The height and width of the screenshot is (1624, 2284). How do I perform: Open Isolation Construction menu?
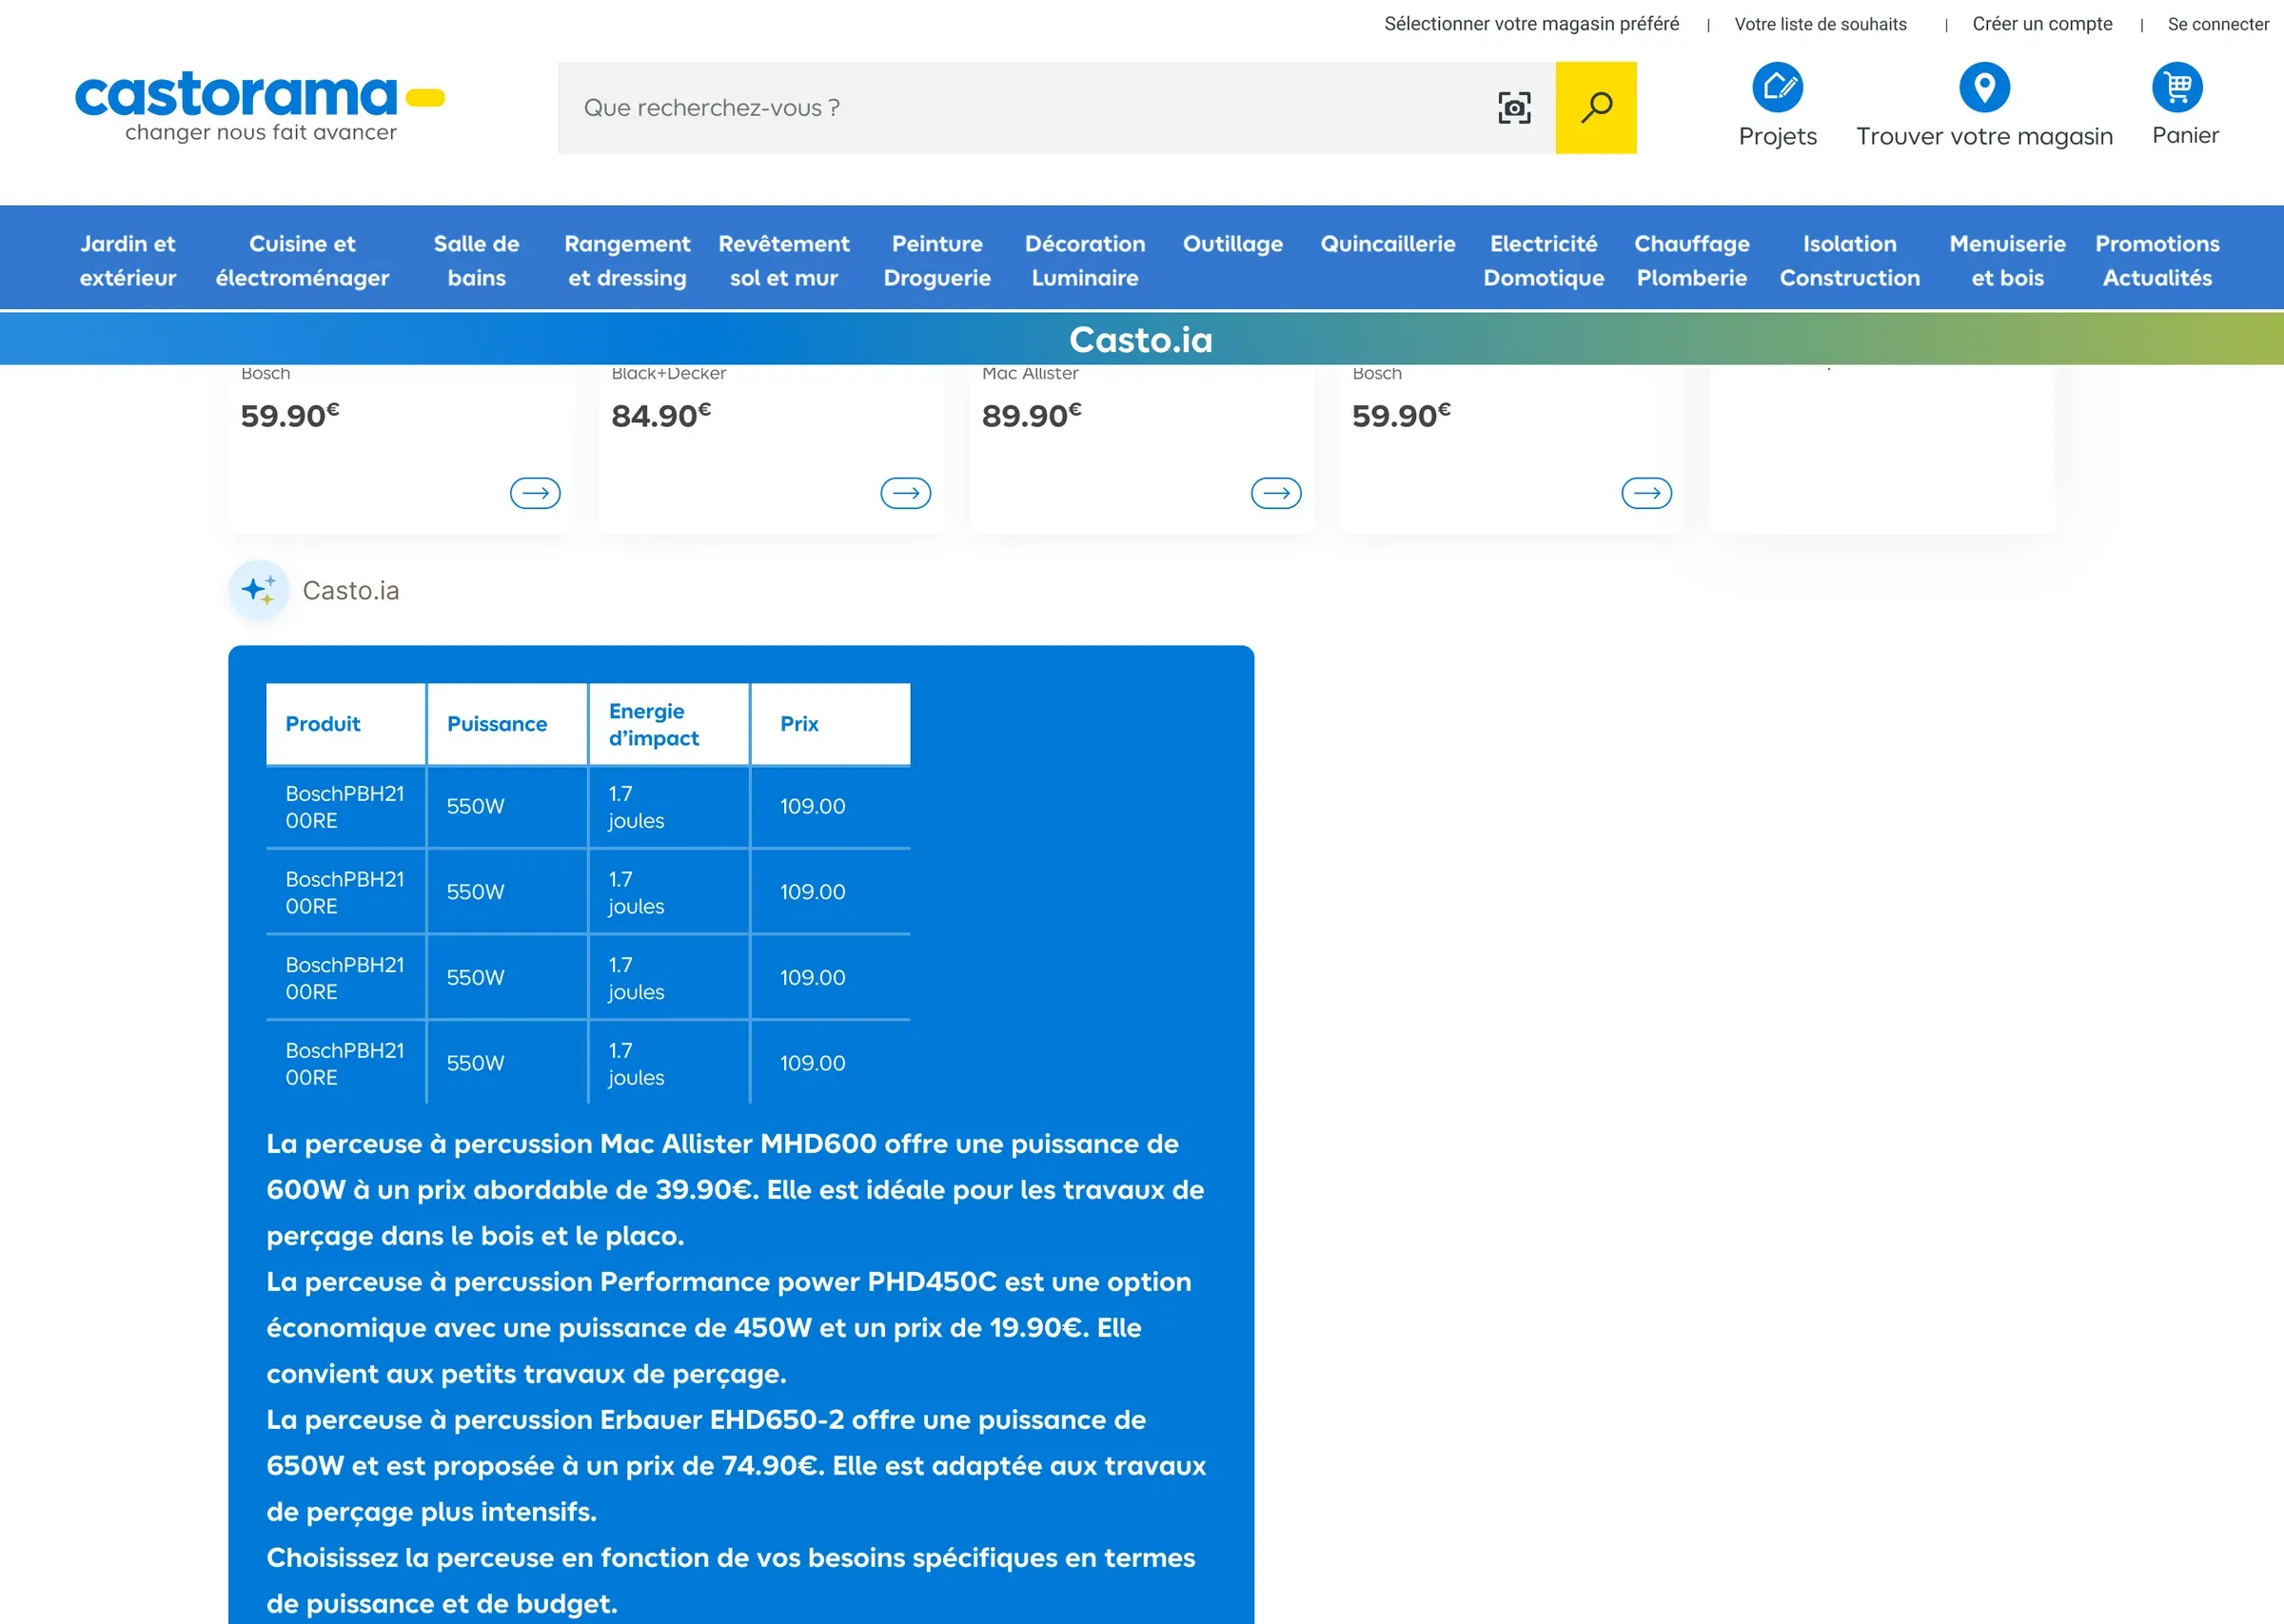pyautogui.click(x=1850, y=260)
